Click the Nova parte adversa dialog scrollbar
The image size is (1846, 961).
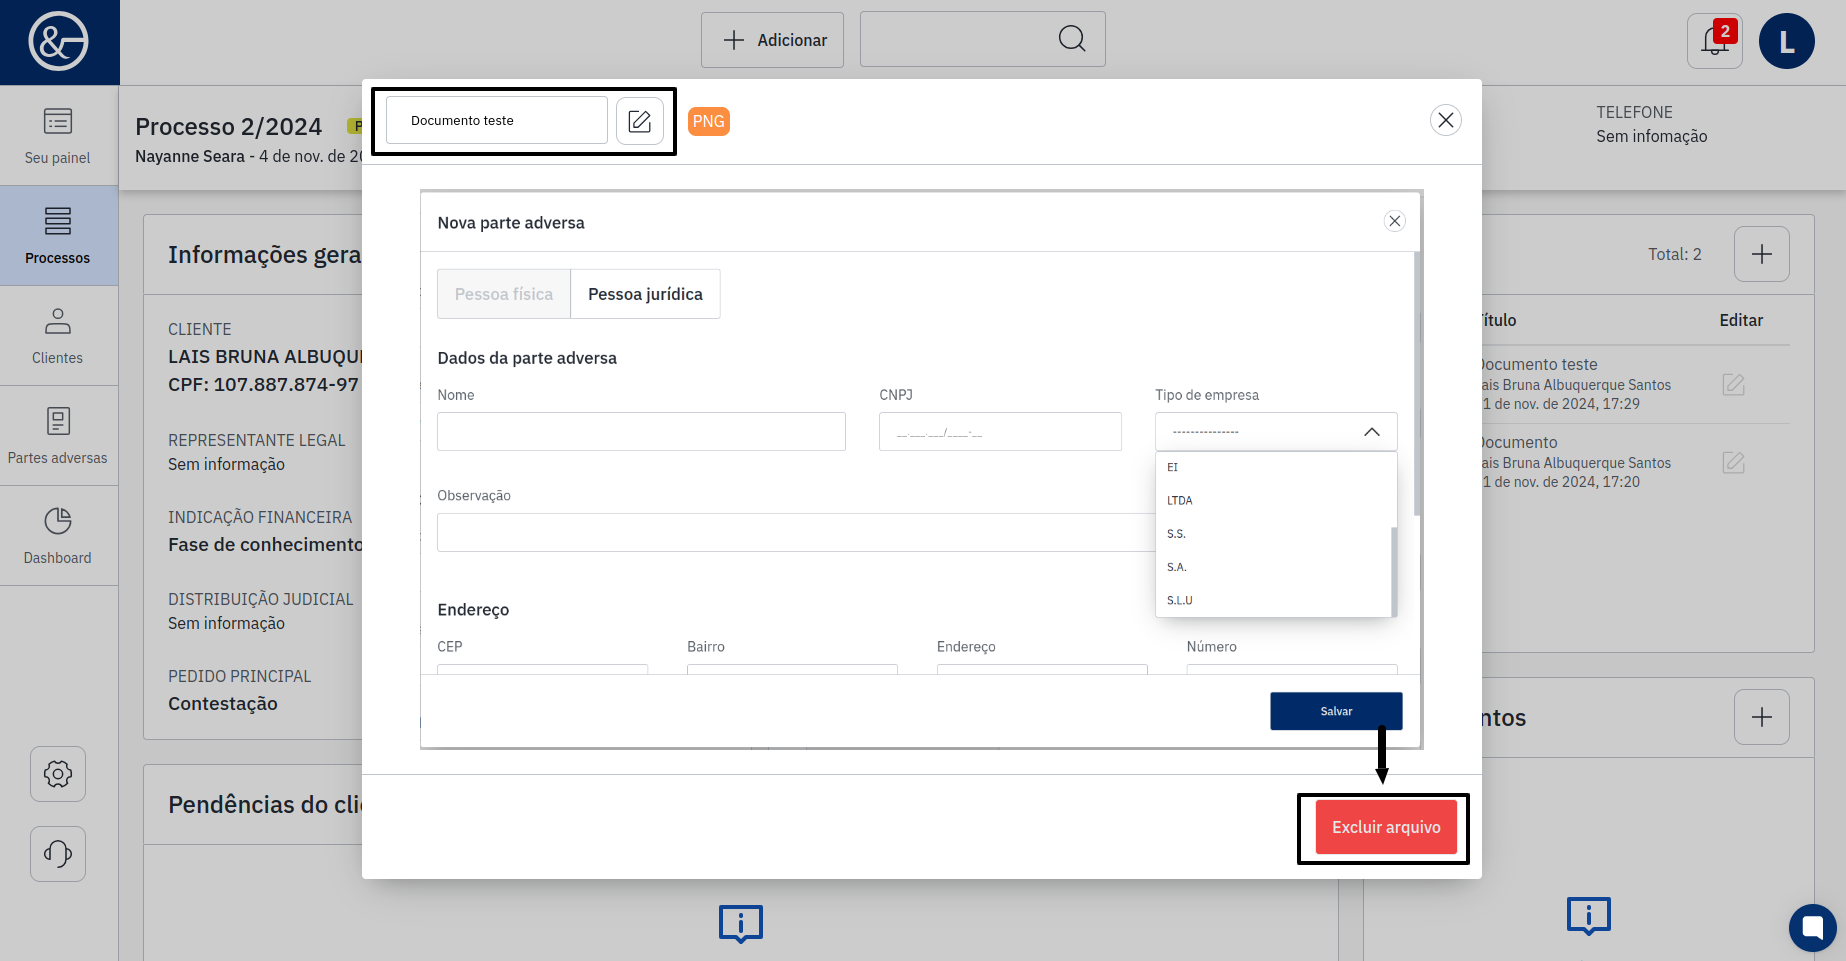click(x=1417, y=384)
